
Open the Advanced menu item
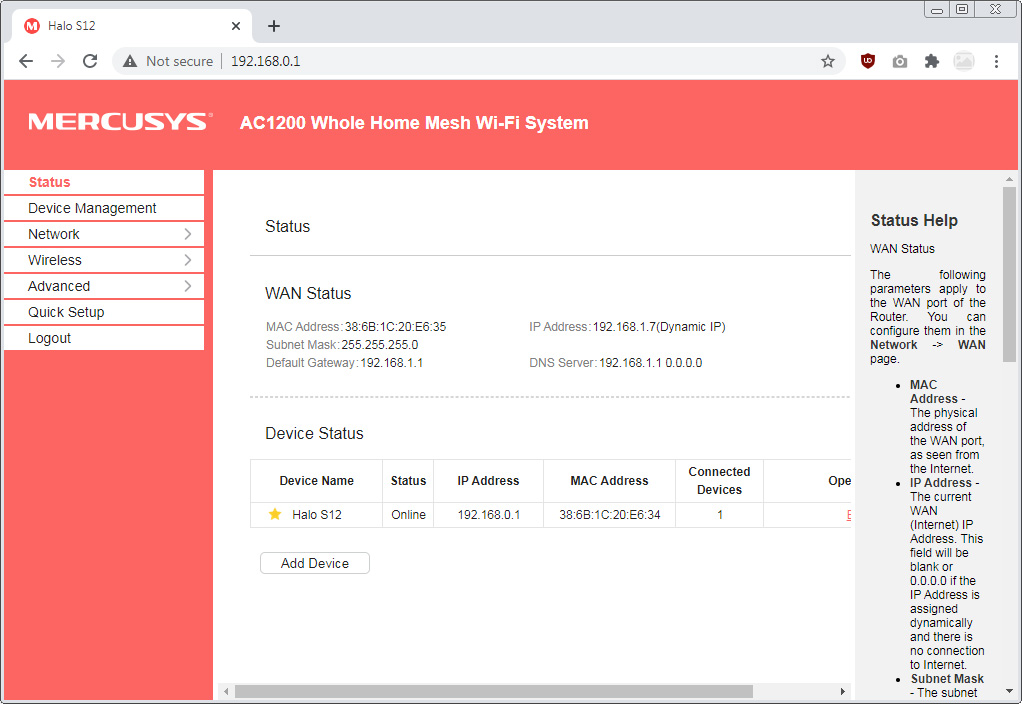(104, 286)
